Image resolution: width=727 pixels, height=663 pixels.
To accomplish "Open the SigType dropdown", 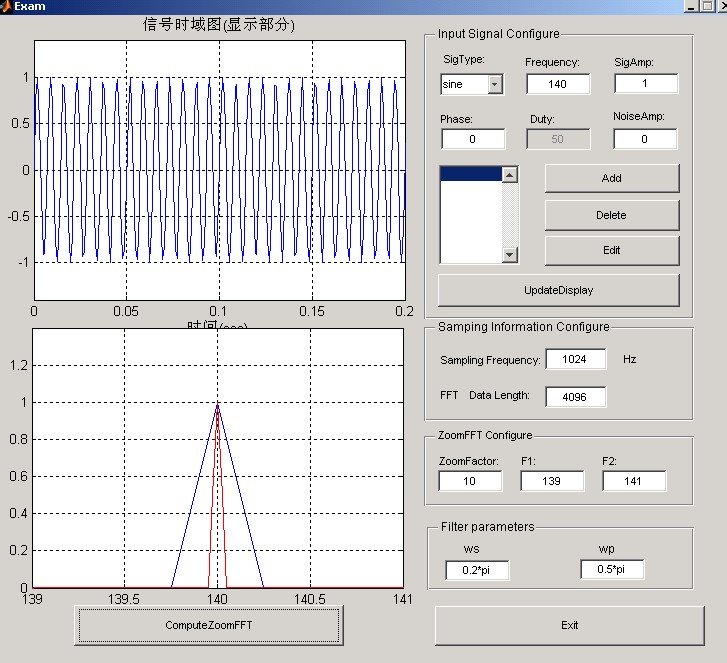I will (495, 85).
